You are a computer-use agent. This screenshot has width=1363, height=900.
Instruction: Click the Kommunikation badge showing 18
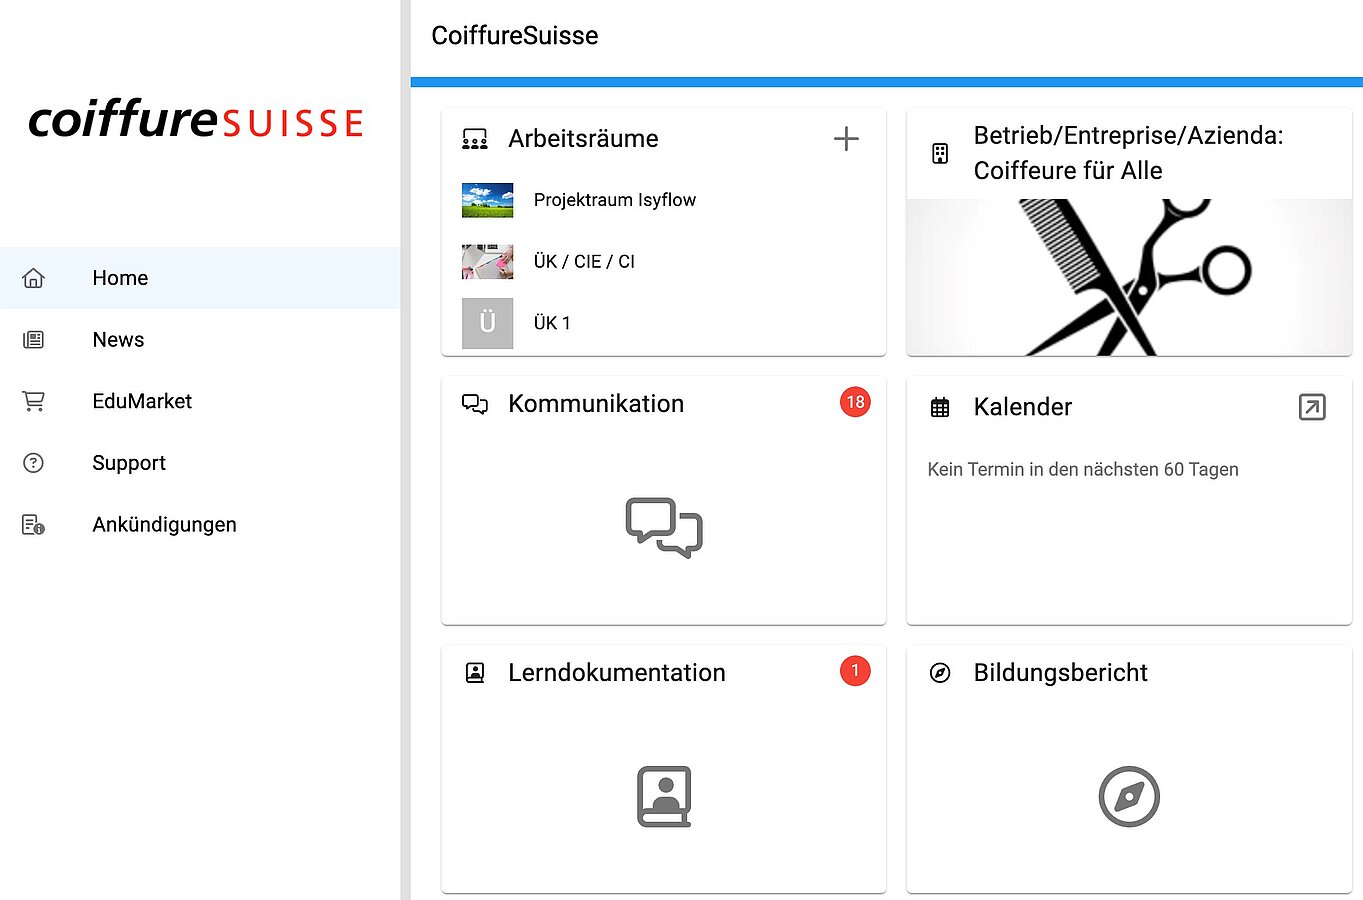855,402
